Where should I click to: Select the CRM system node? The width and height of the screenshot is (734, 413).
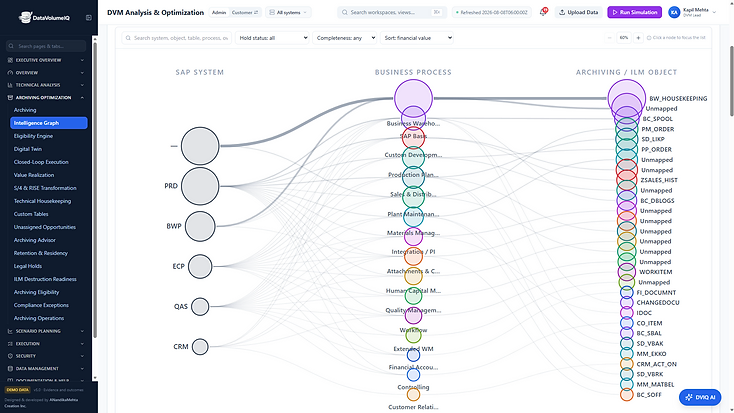200,347
